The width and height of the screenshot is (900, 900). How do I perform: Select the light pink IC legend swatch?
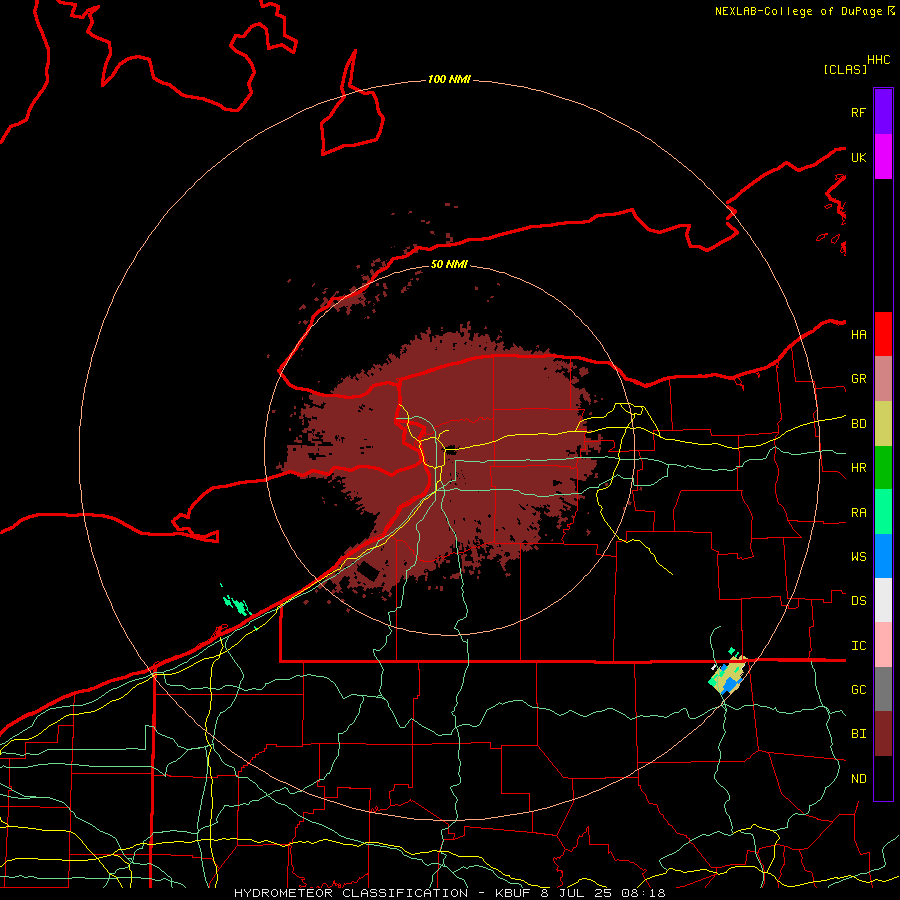tap(883, 645)
